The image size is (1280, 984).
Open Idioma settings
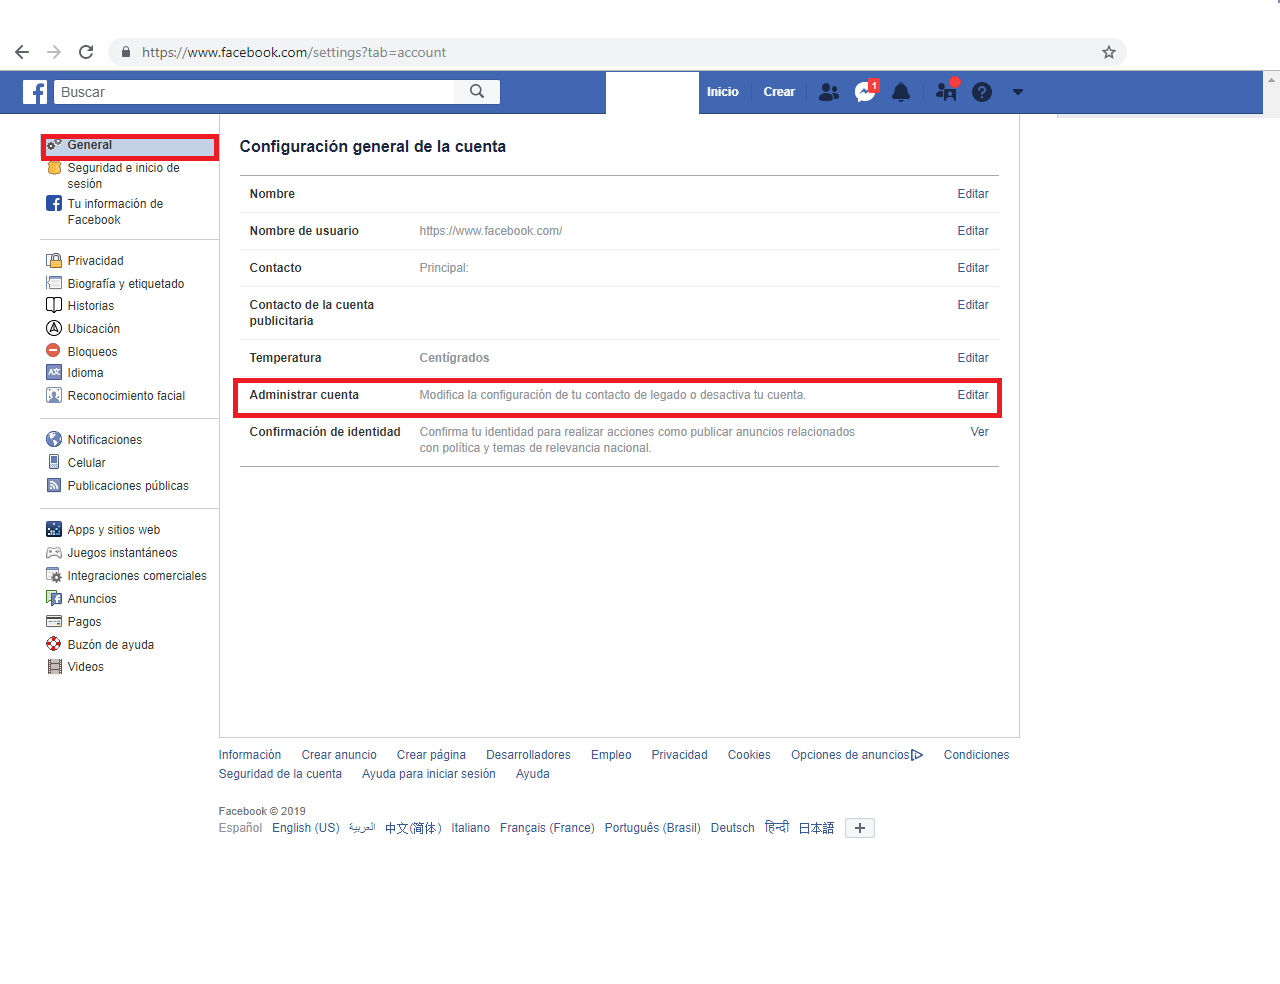(x=85, y=373)
